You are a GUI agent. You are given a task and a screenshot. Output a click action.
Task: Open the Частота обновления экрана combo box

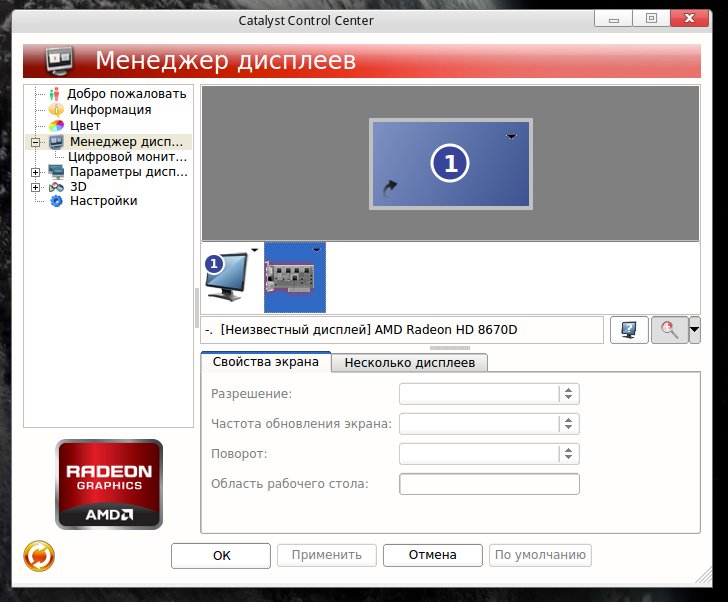pyautogui.click(x=489, y=424)
